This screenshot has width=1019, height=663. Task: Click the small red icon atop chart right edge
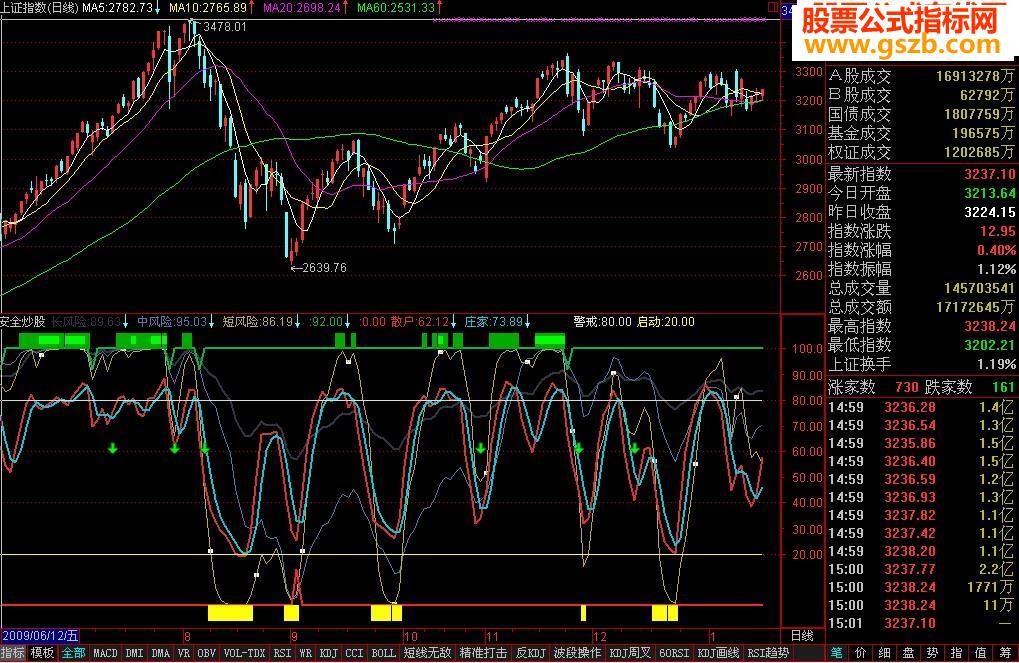pos(773,7)
